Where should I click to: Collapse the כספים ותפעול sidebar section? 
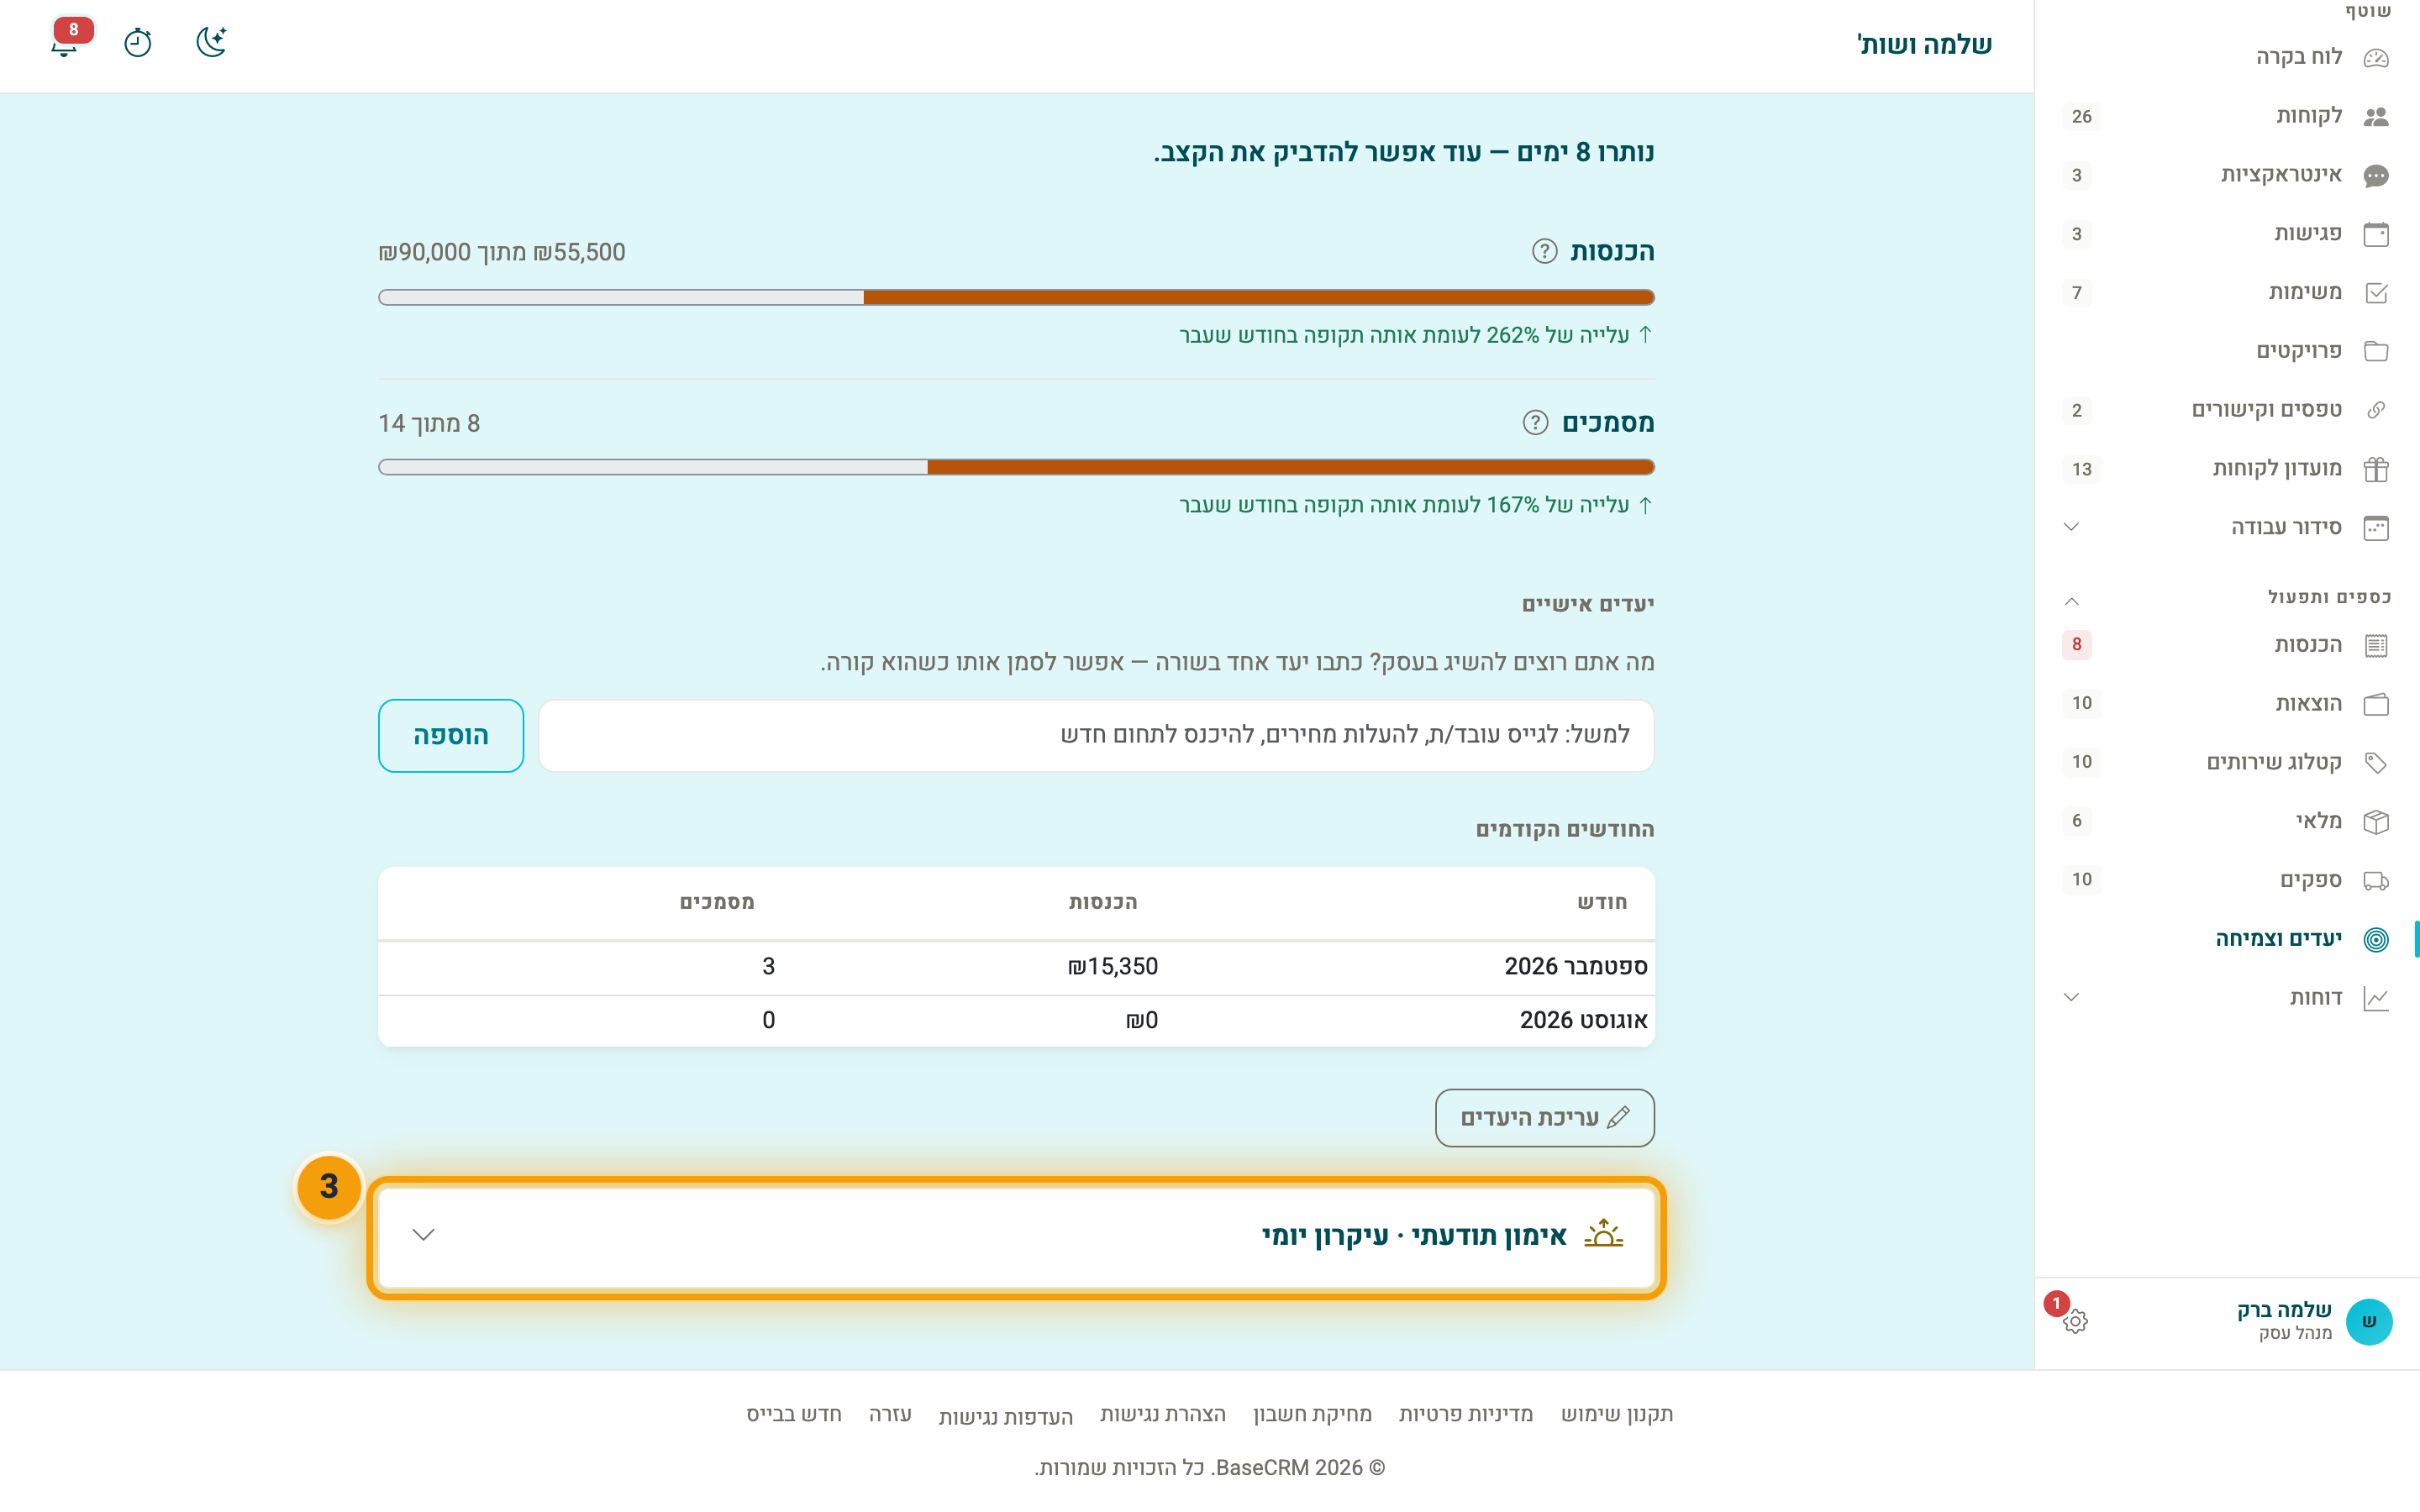(x=2071, y=601)
